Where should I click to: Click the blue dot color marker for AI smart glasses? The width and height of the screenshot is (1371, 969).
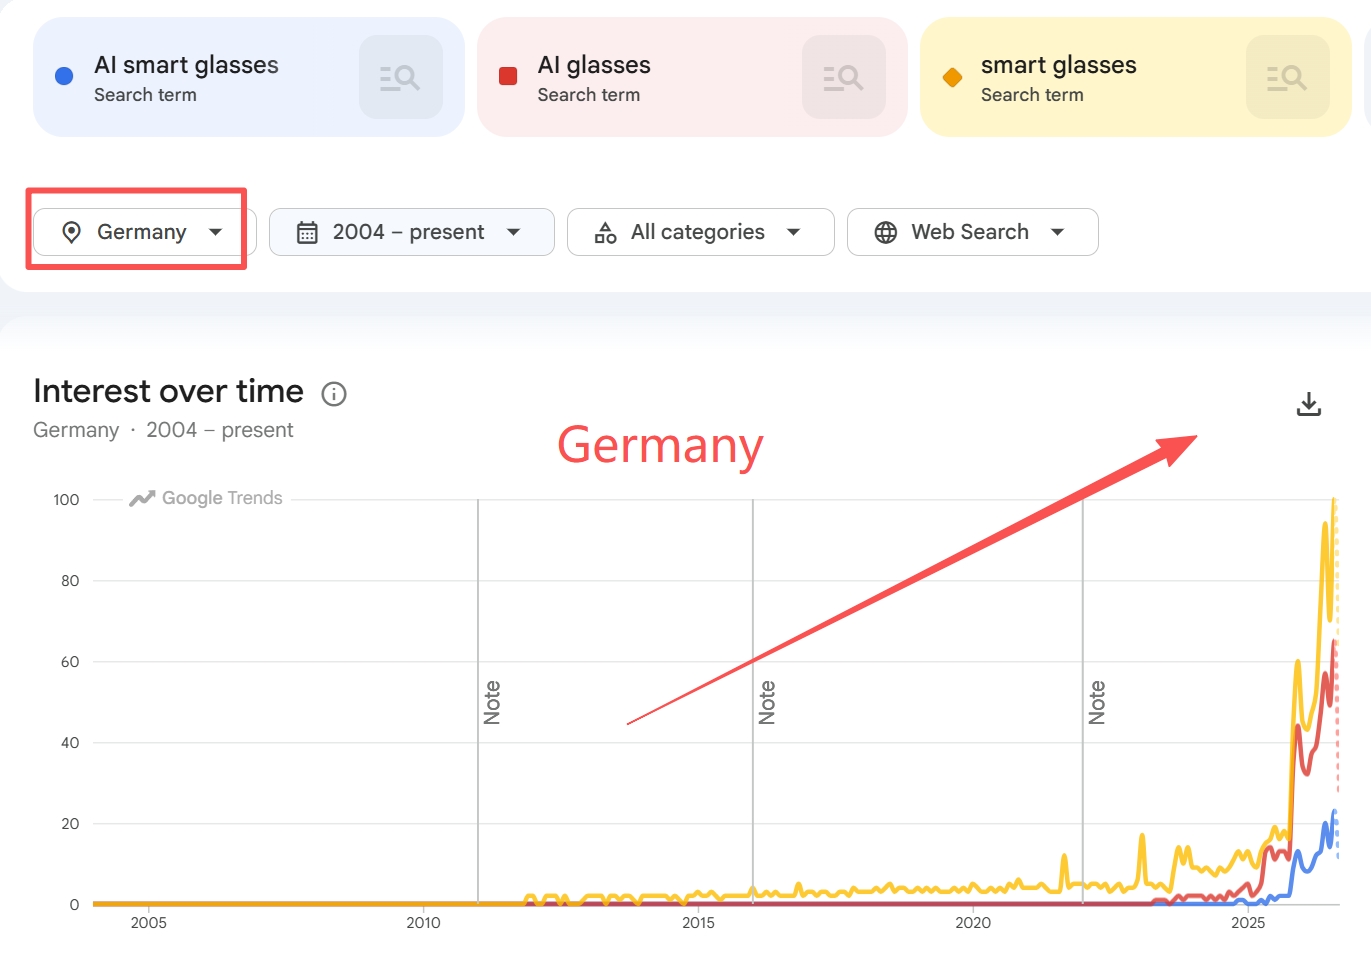pyautogui.click(x=64, y=76)
